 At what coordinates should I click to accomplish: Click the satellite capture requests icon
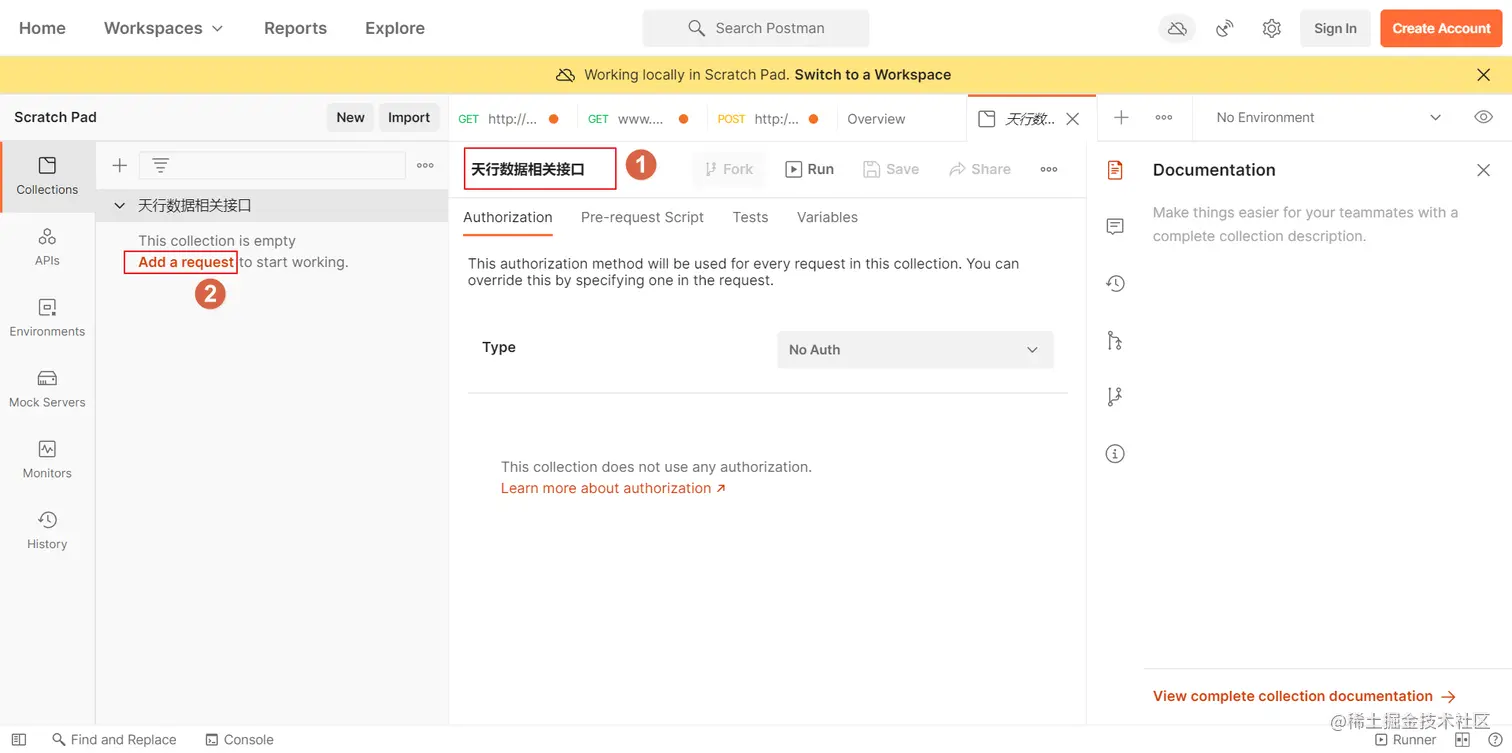click(x=1225, y=29)
